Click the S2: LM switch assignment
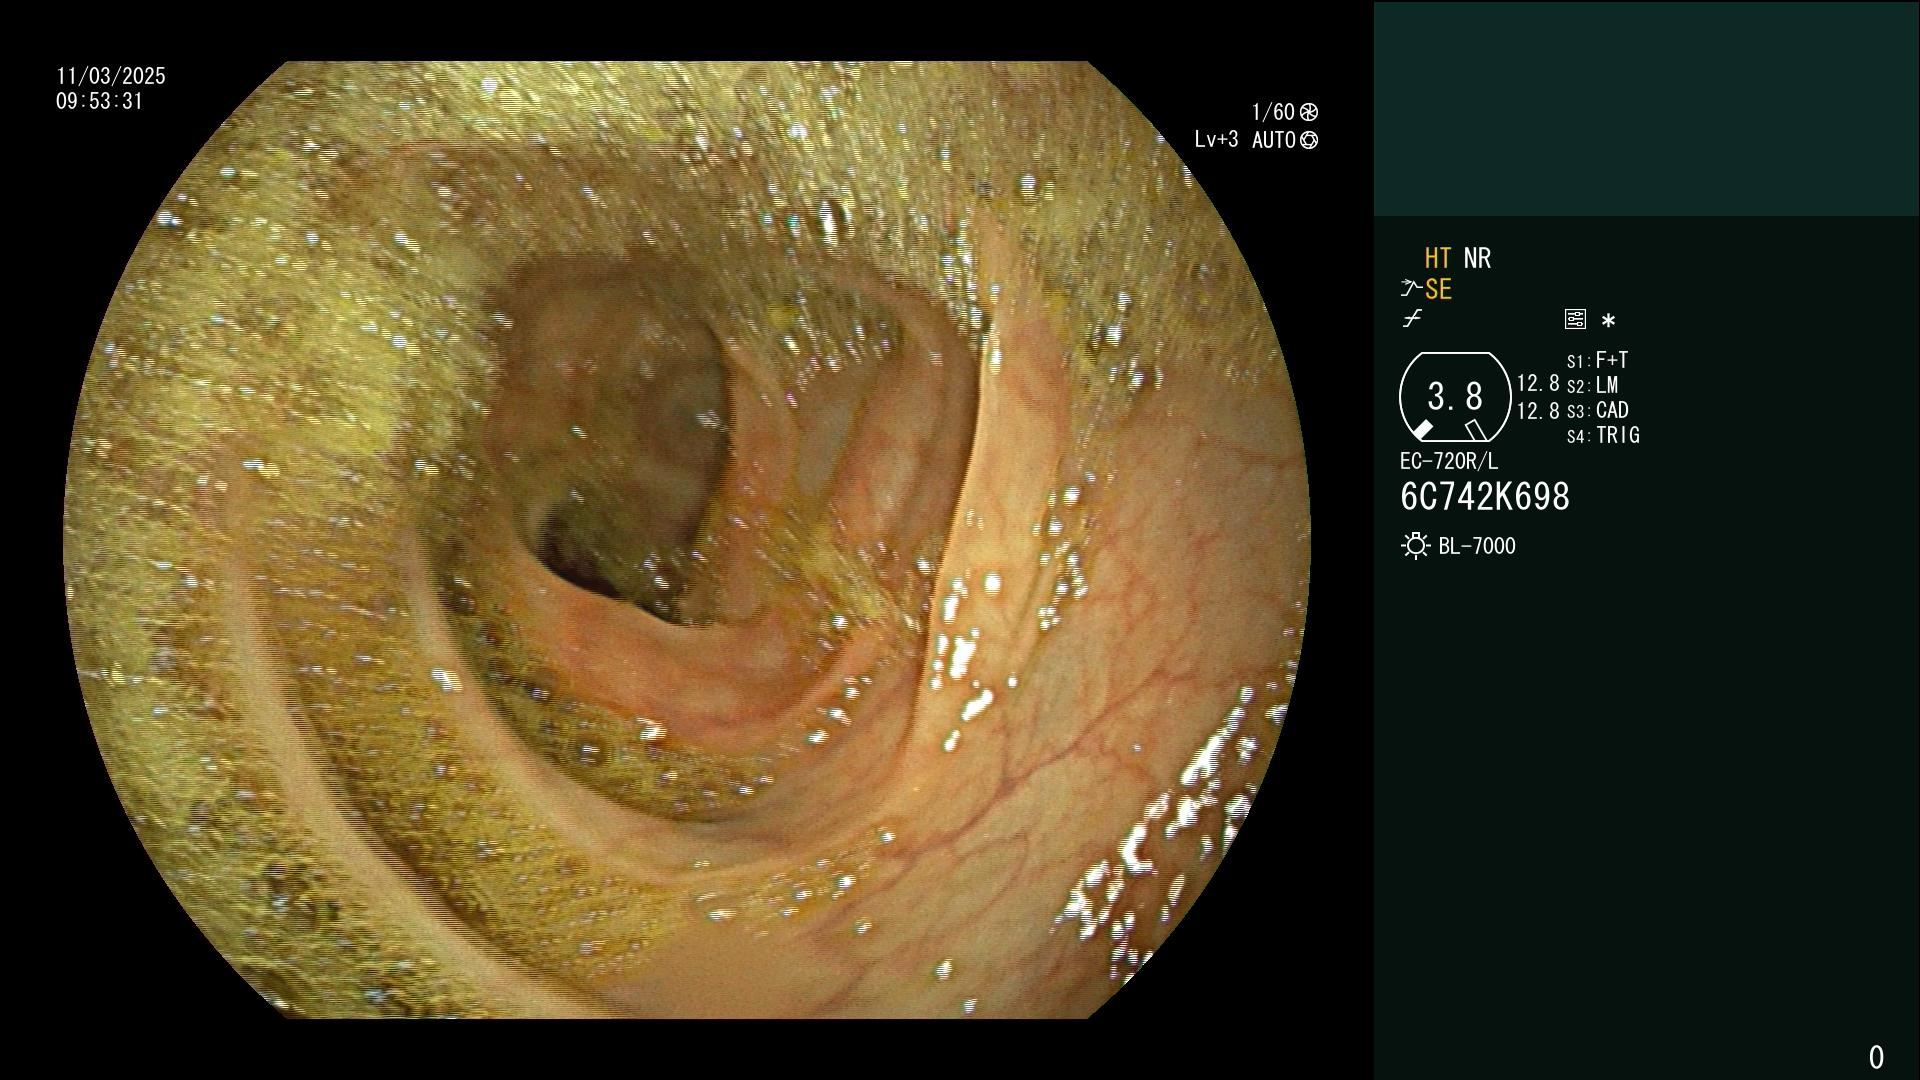The height and width of the screenshot is (1080, 1920). 1592,385
